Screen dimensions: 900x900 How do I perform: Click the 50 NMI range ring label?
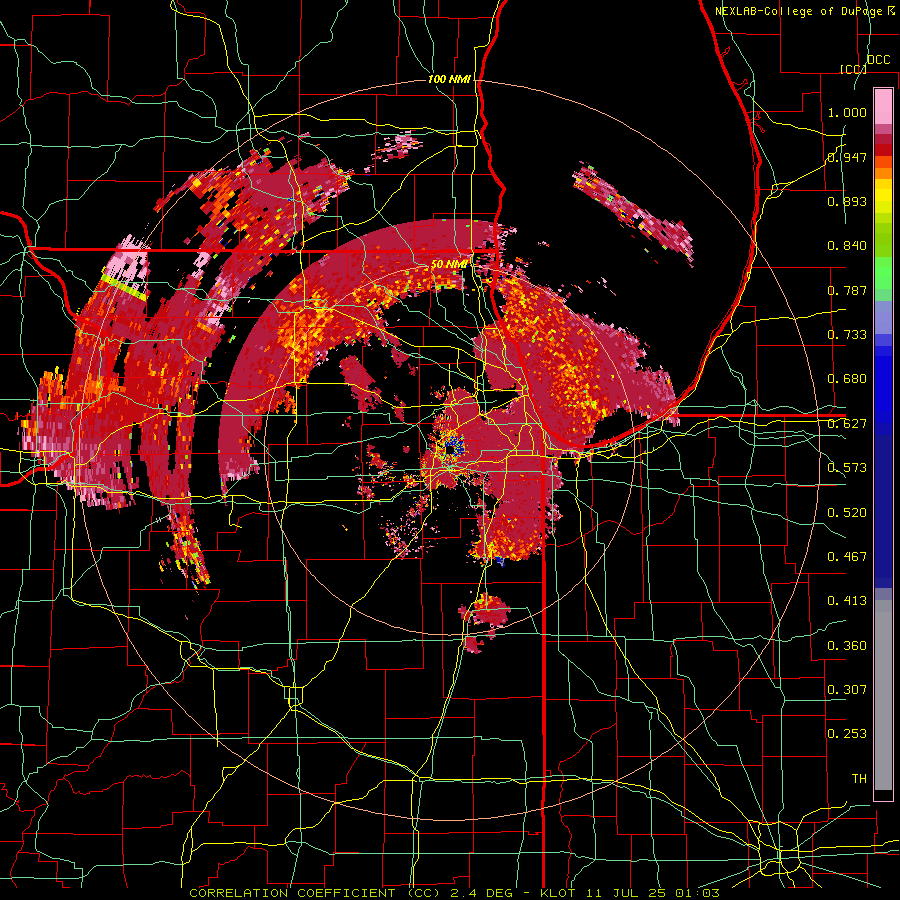(449, 264)
